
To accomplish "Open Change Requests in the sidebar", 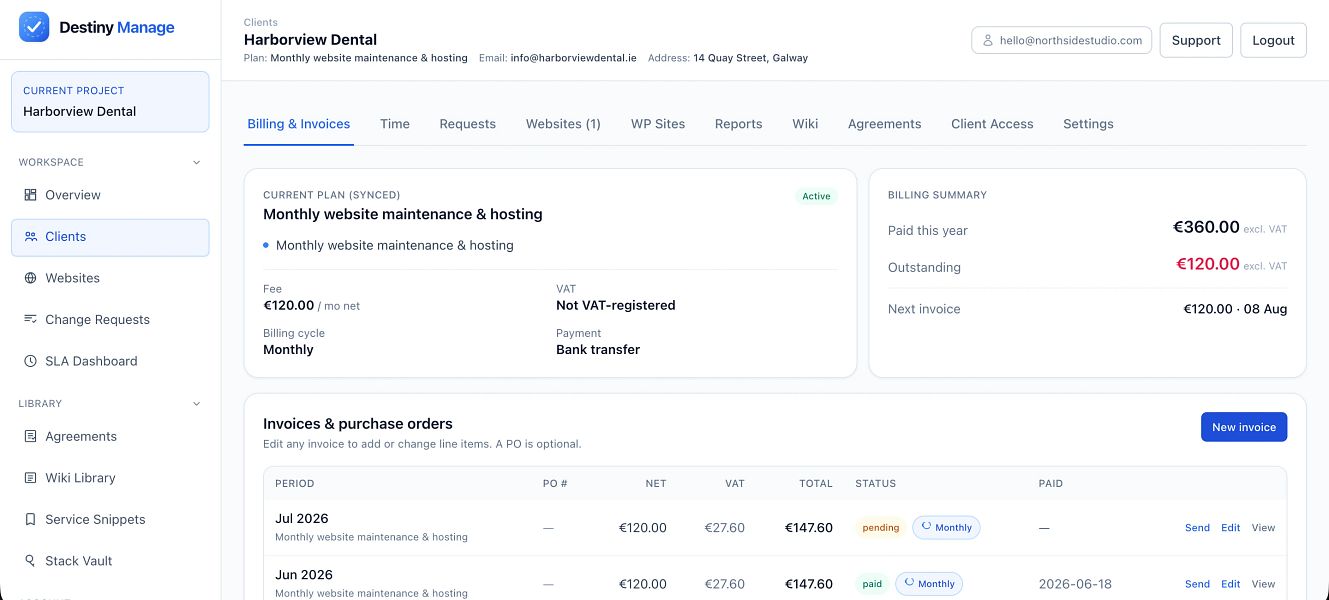I will click(x=110, y=320).
